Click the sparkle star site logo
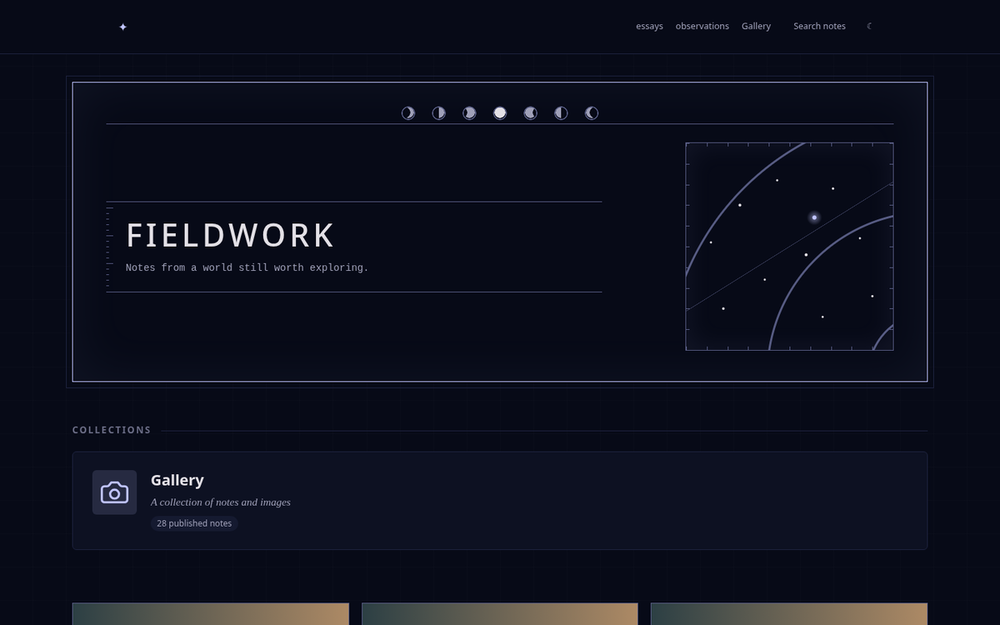This screenshot has height=625, width=1000. click(123, 27)
